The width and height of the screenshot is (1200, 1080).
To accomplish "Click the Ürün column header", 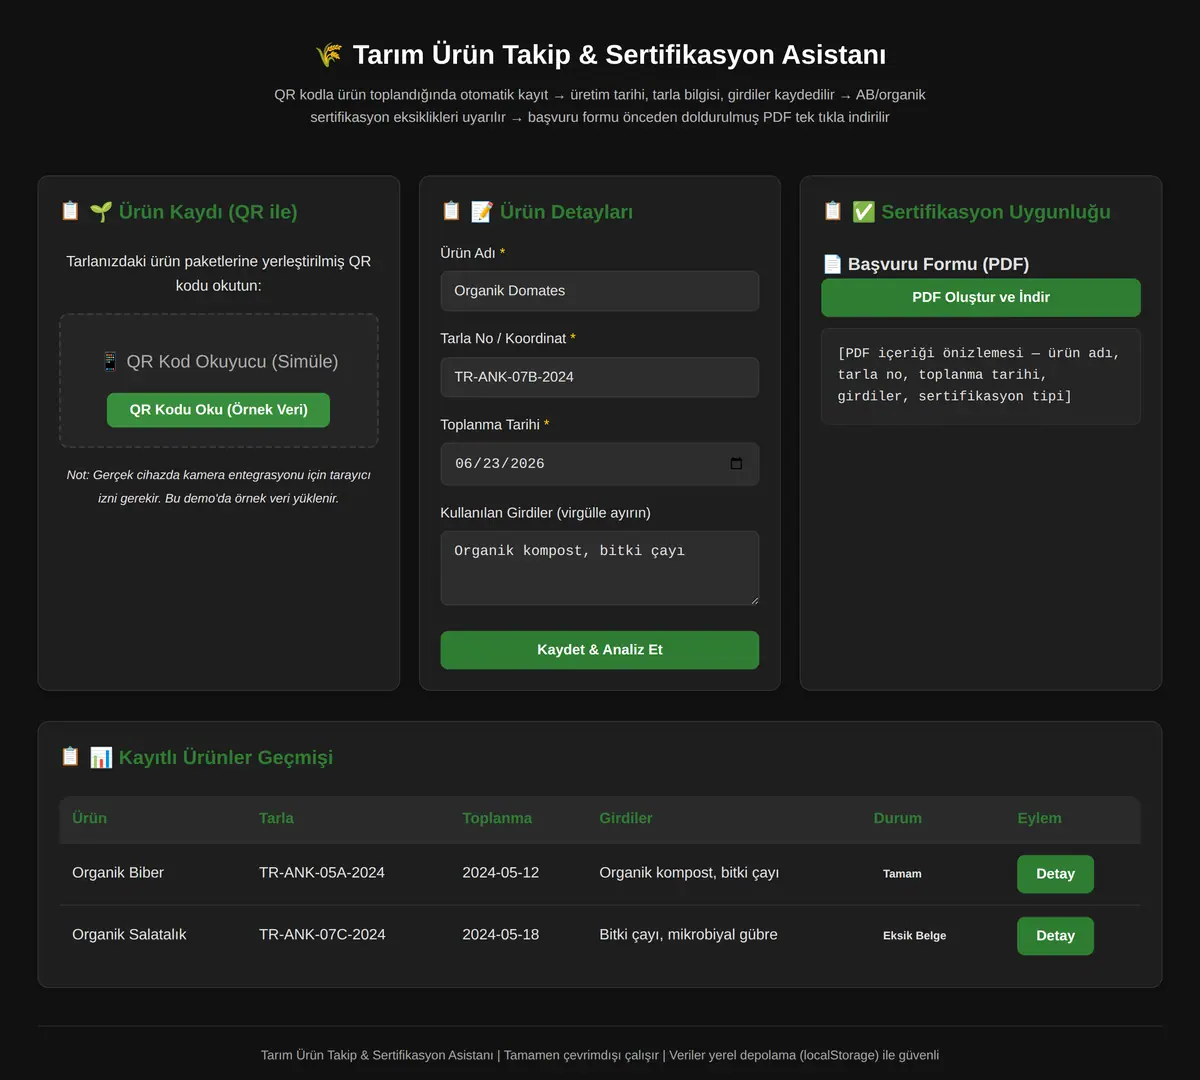I will (89, 818).
